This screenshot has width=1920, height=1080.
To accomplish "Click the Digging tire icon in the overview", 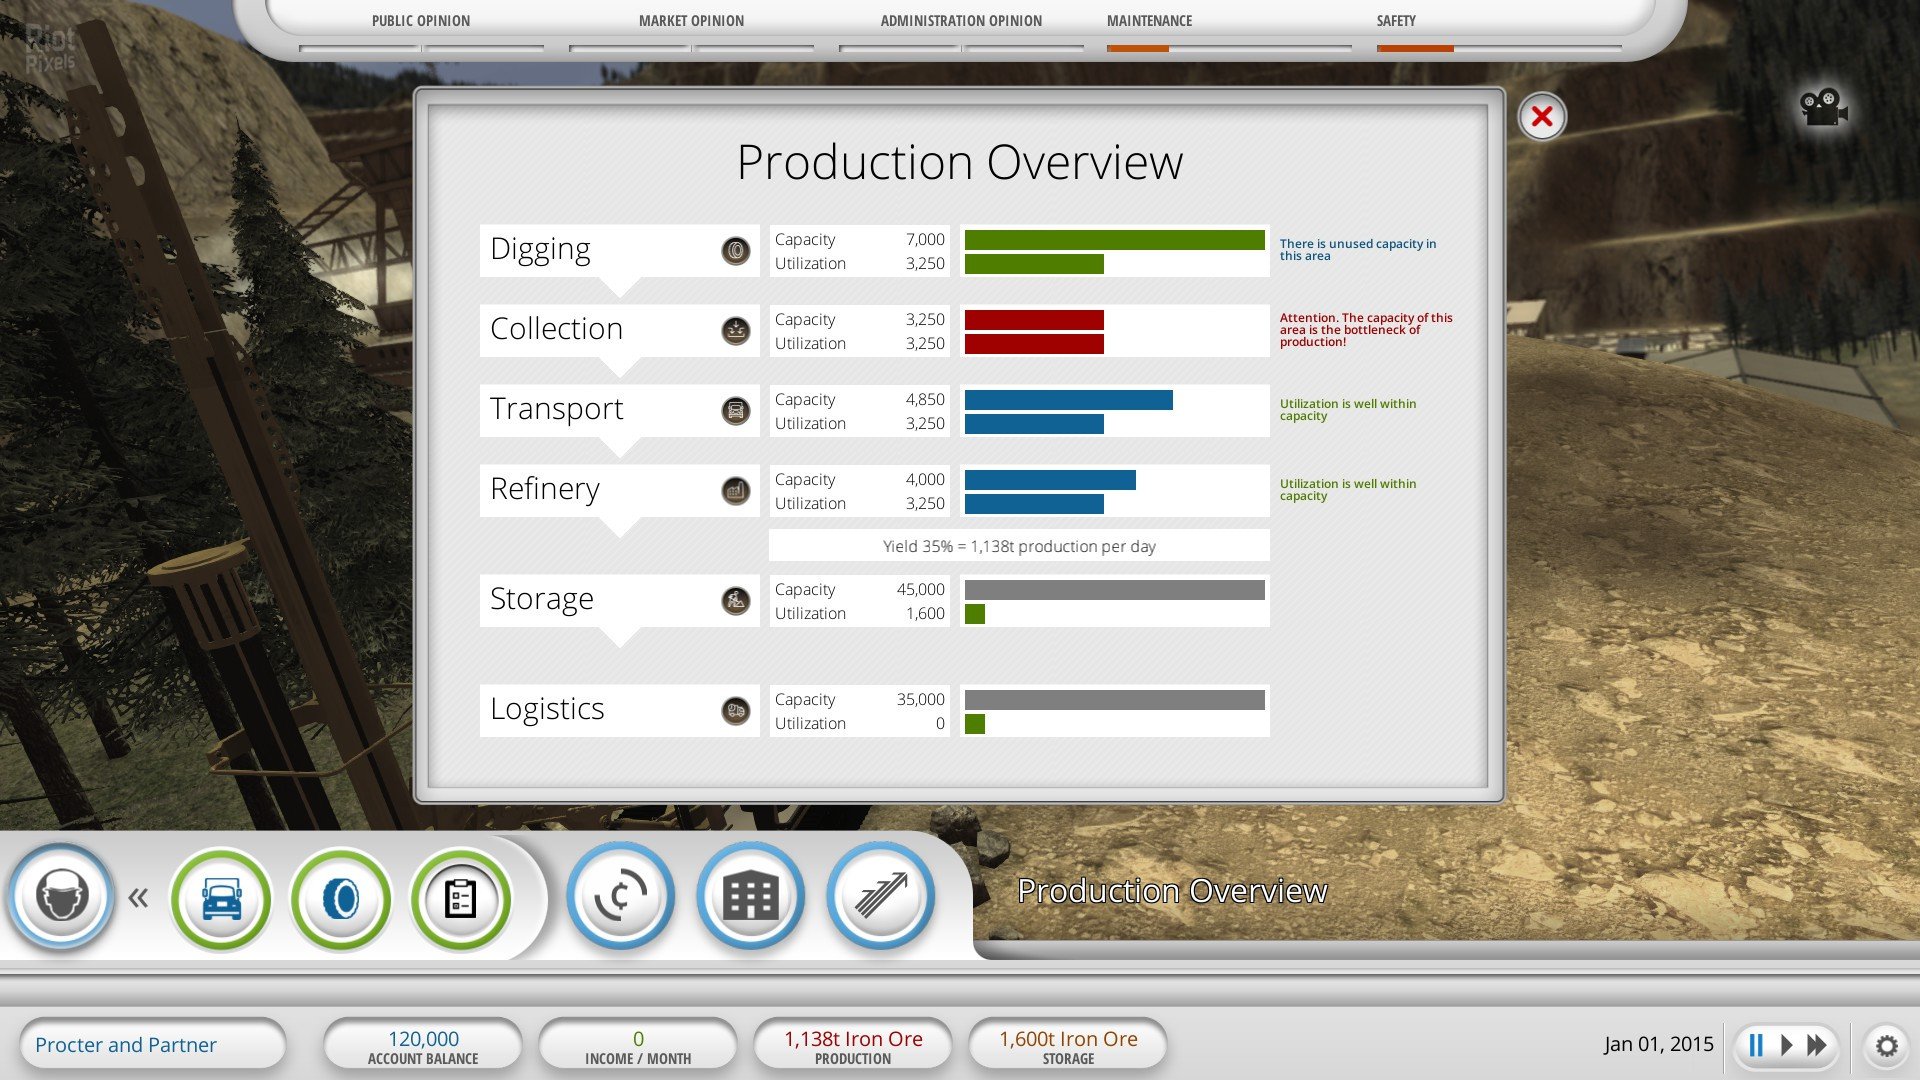I will click(x=735, y=250).
